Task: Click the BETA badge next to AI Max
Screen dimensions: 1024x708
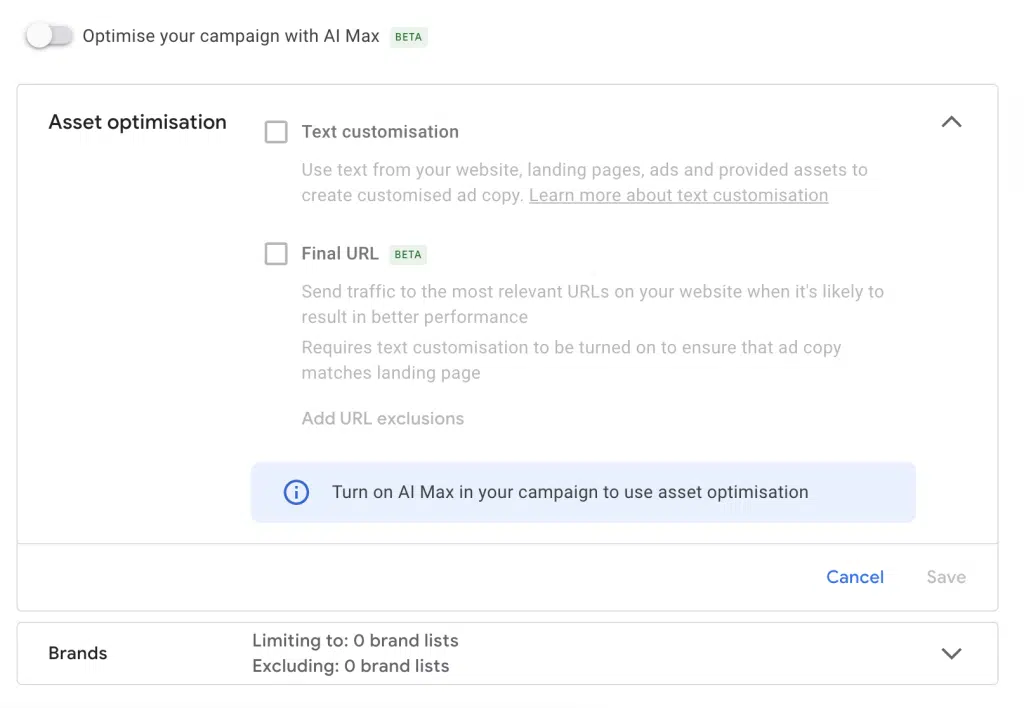Action: pyautogui.click(x=408, y=37)
